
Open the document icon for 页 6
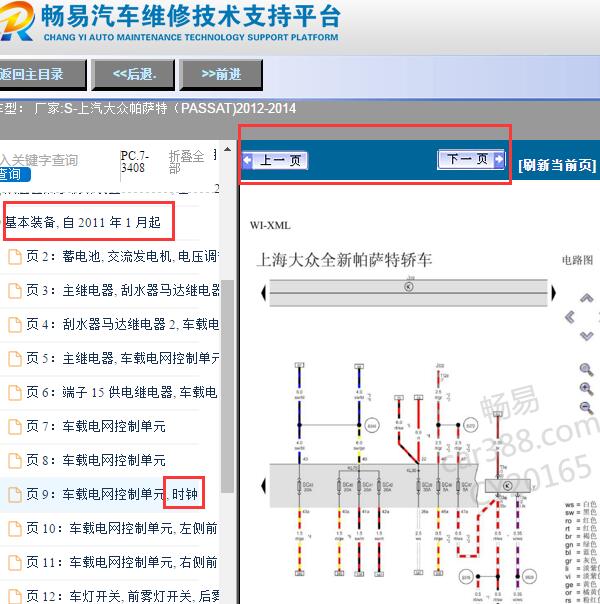coord(15,393)
